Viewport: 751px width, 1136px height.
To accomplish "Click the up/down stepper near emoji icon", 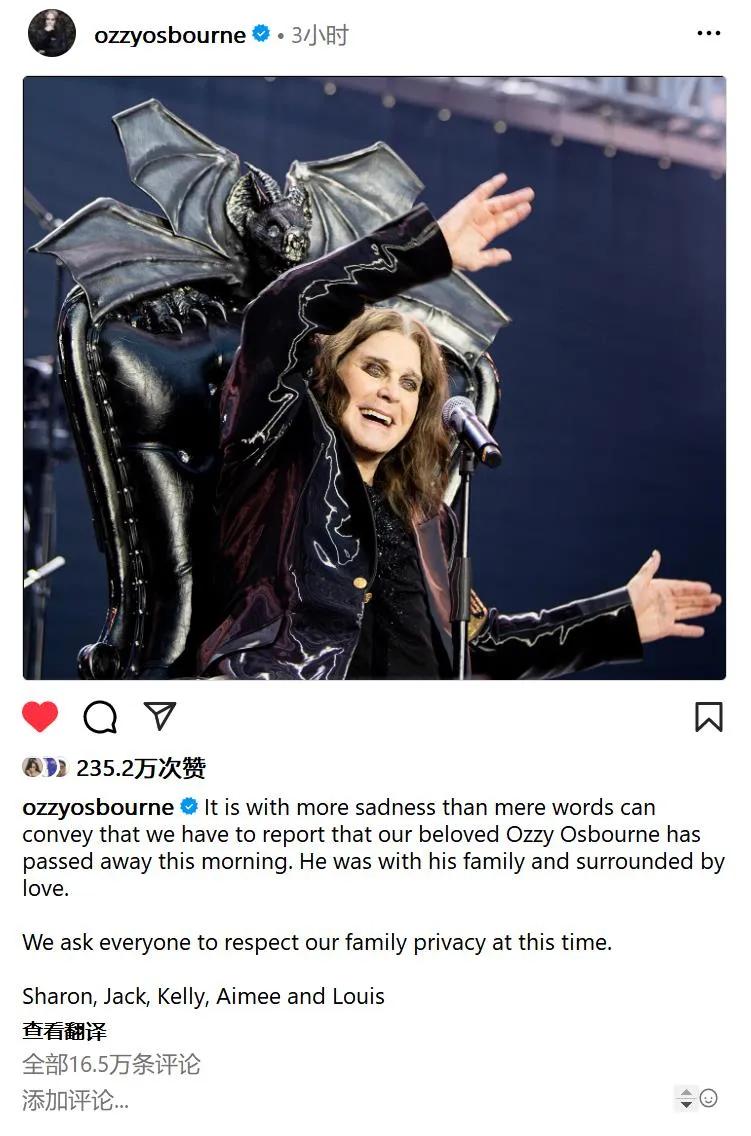I will click(x=685, y=1098).
